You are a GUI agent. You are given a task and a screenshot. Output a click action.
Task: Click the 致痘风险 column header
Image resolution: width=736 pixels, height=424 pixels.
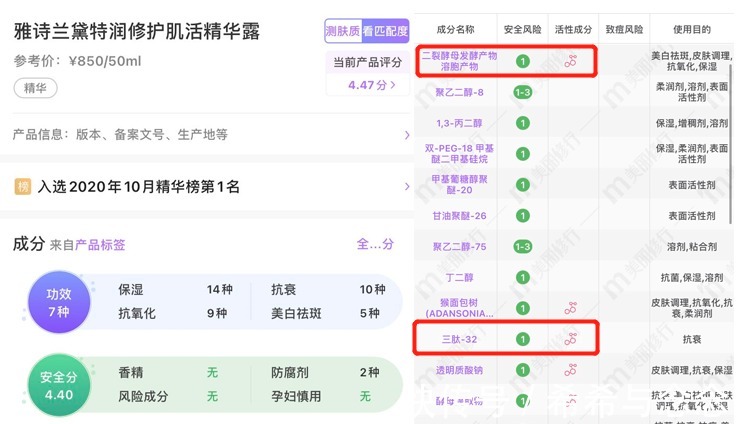pos(624,30)
